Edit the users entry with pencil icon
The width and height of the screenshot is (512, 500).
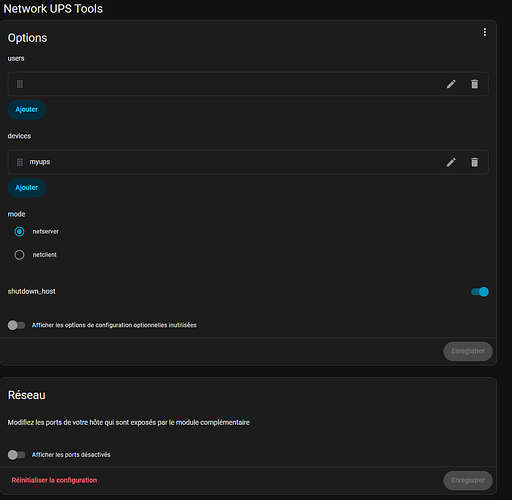pyautogui.click(x=451, y=84)
